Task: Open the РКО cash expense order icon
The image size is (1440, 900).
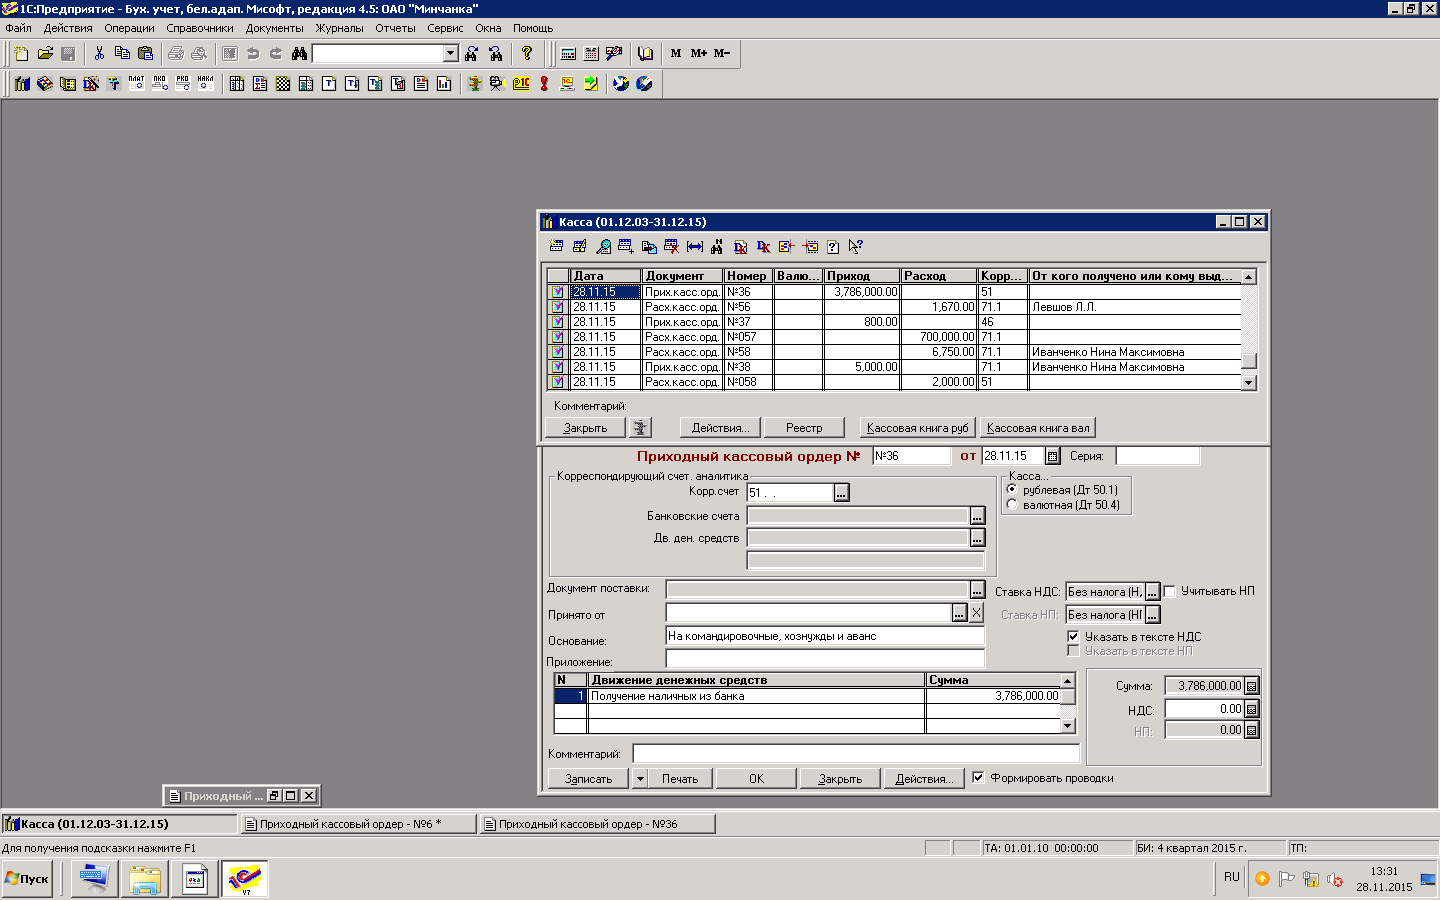Action: 182,83
